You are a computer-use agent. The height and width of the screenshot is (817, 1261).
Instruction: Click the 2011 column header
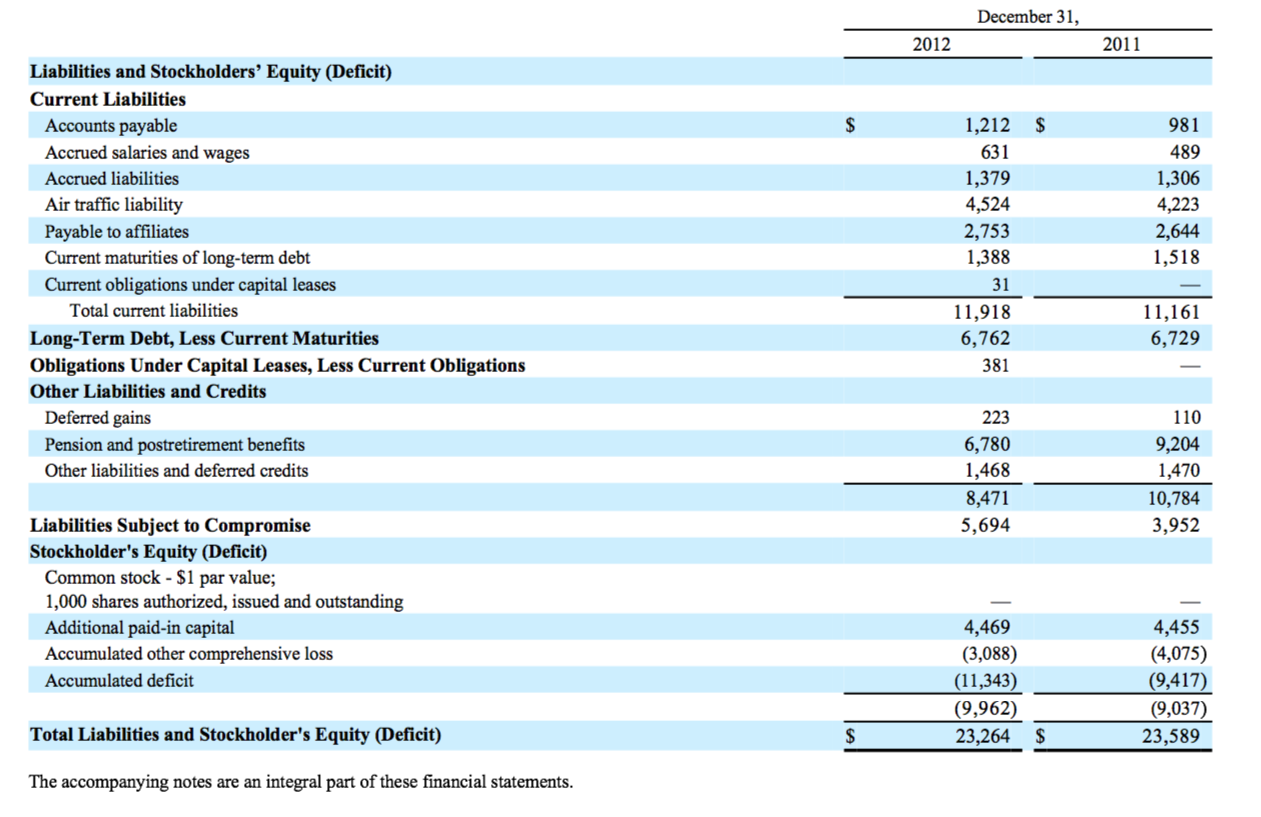pos(1122,44)
